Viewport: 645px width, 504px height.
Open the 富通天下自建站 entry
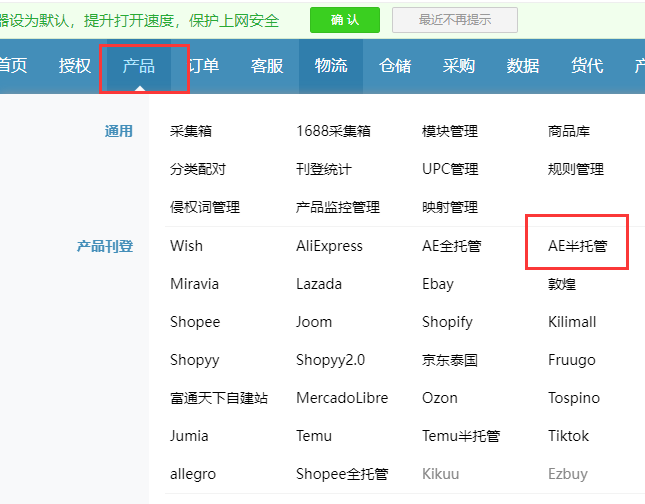coord(219,398)
